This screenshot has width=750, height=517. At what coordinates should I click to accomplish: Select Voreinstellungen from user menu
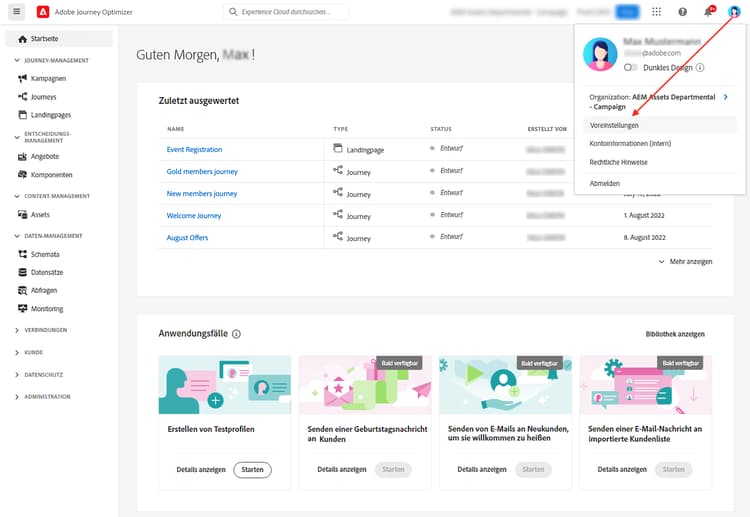[x=660, y=125]
